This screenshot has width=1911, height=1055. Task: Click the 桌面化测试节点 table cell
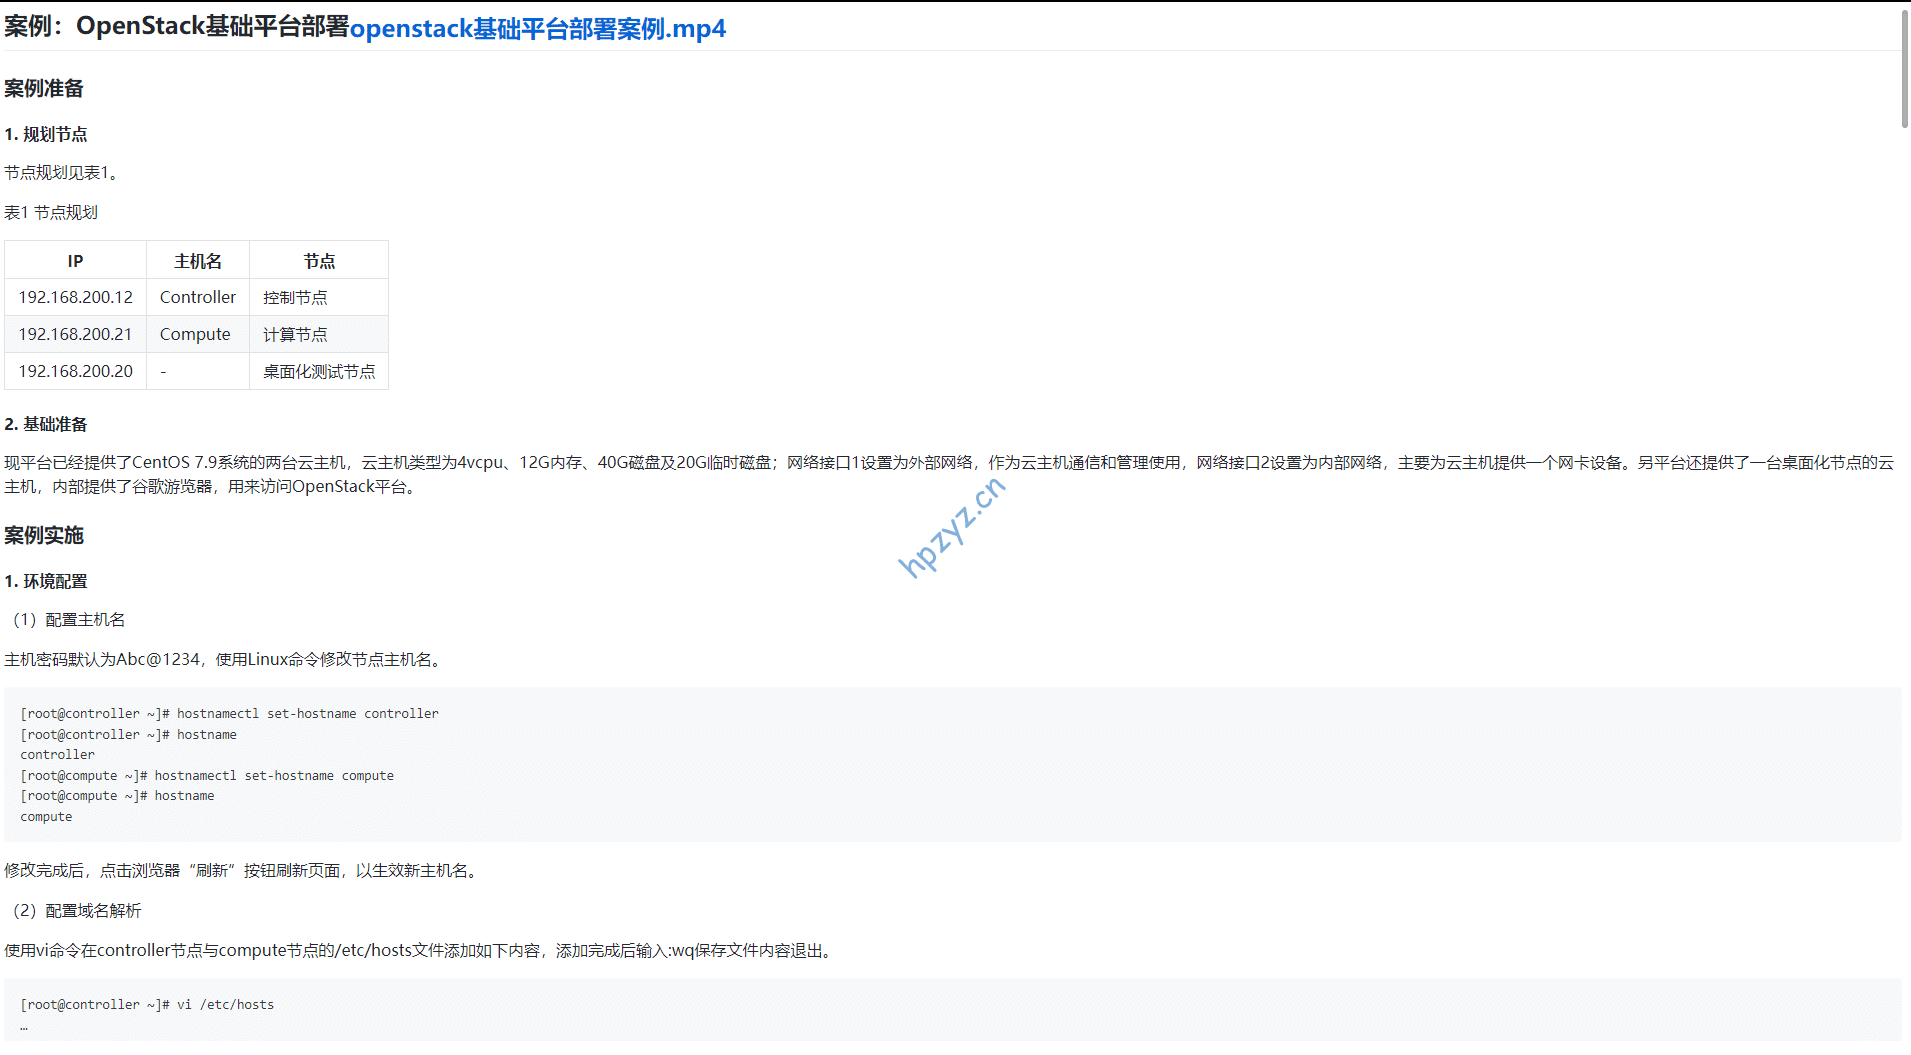319,372
